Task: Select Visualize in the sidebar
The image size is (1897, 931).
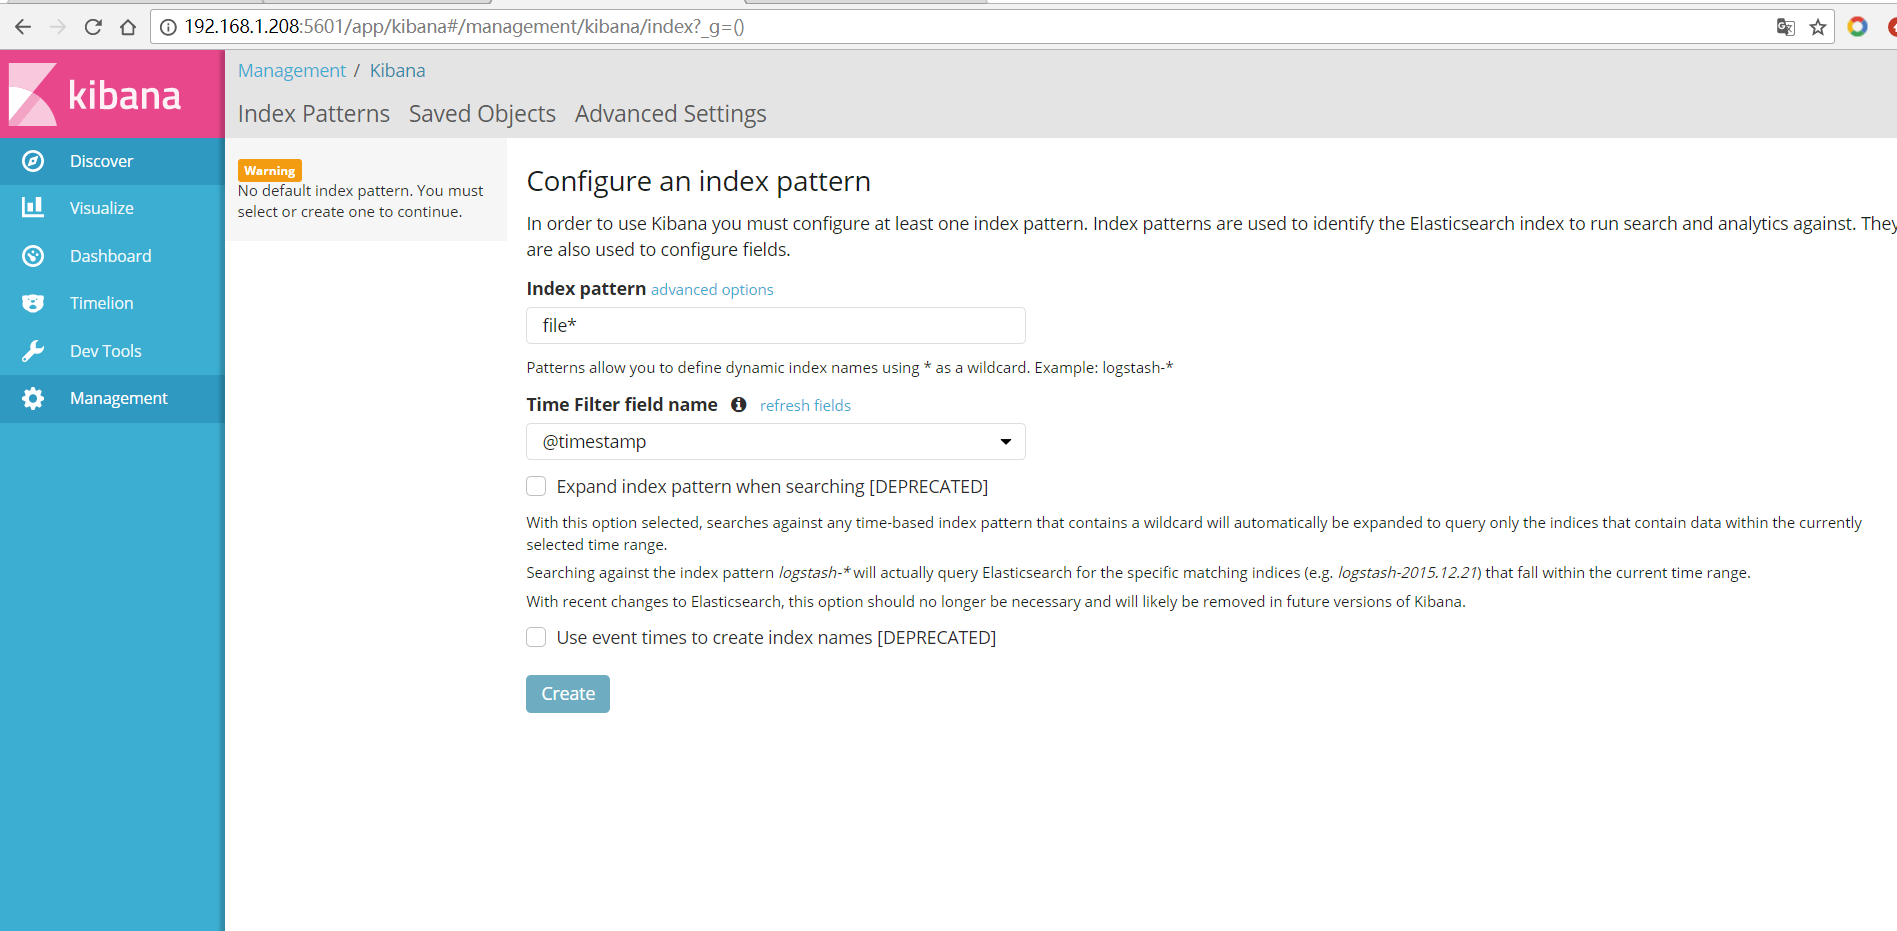Action: point(112,208)
